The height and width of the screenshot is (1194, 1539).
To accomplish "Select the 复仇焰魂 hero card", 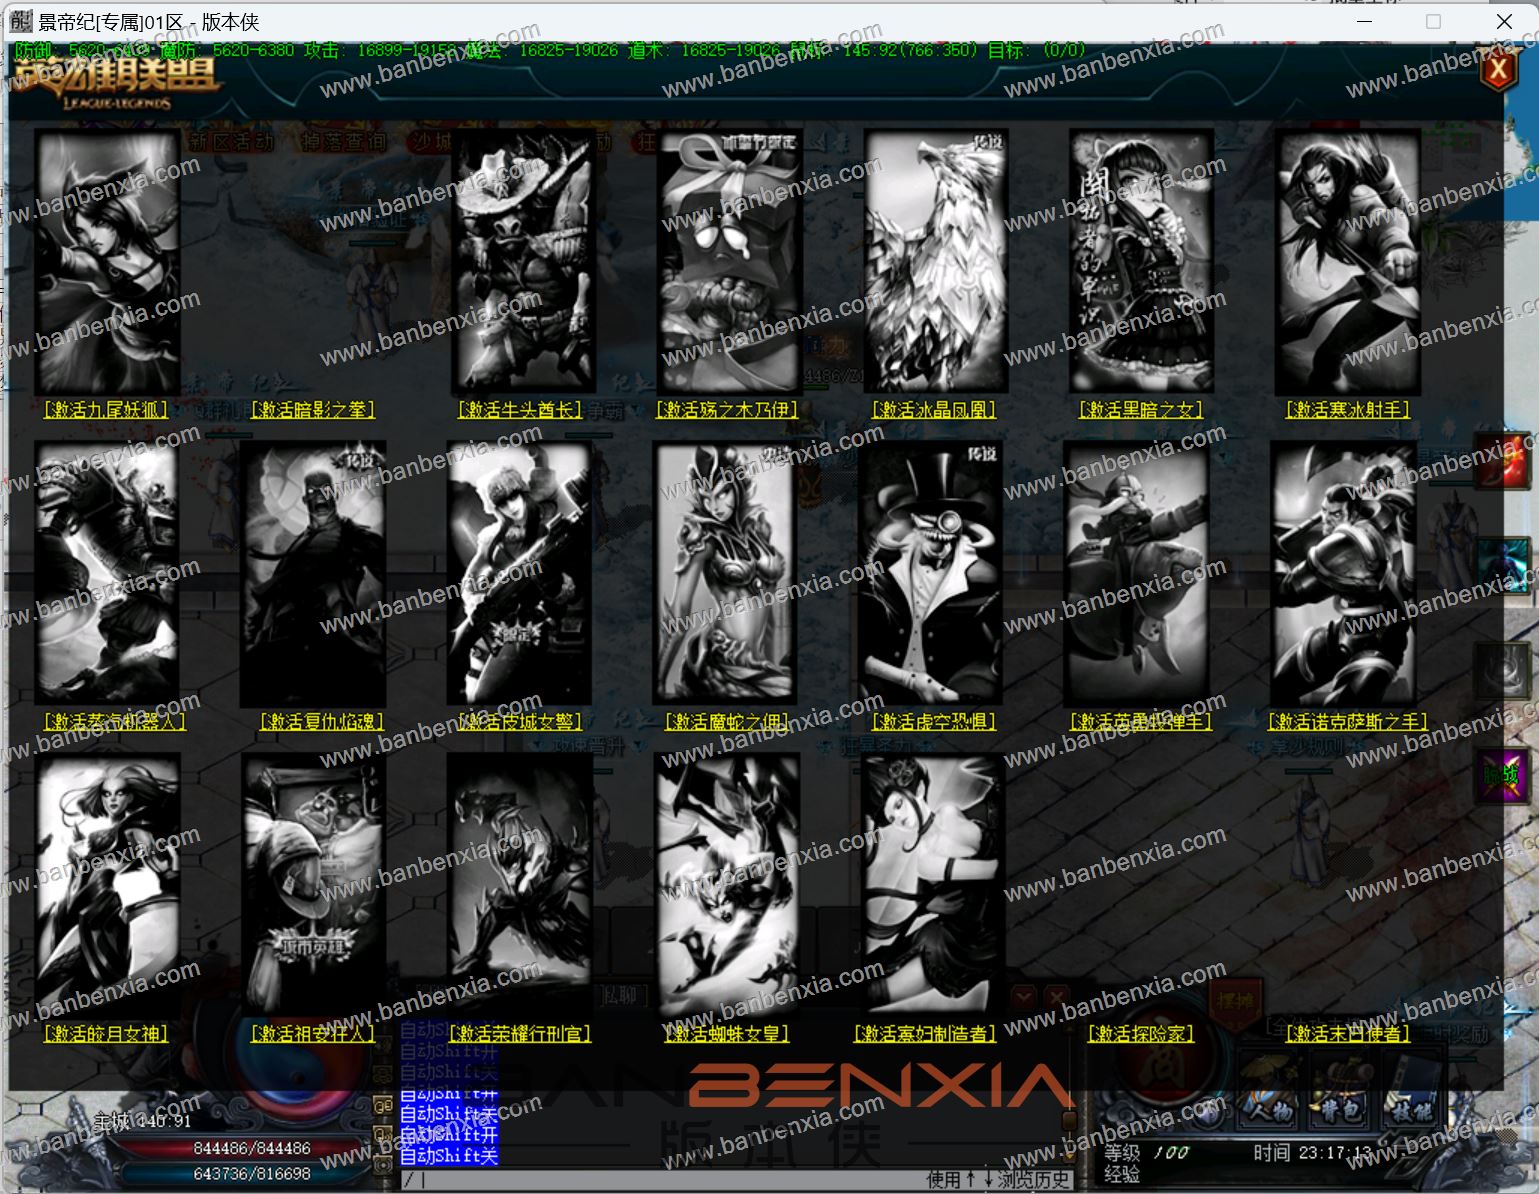I will coord(313,574).
